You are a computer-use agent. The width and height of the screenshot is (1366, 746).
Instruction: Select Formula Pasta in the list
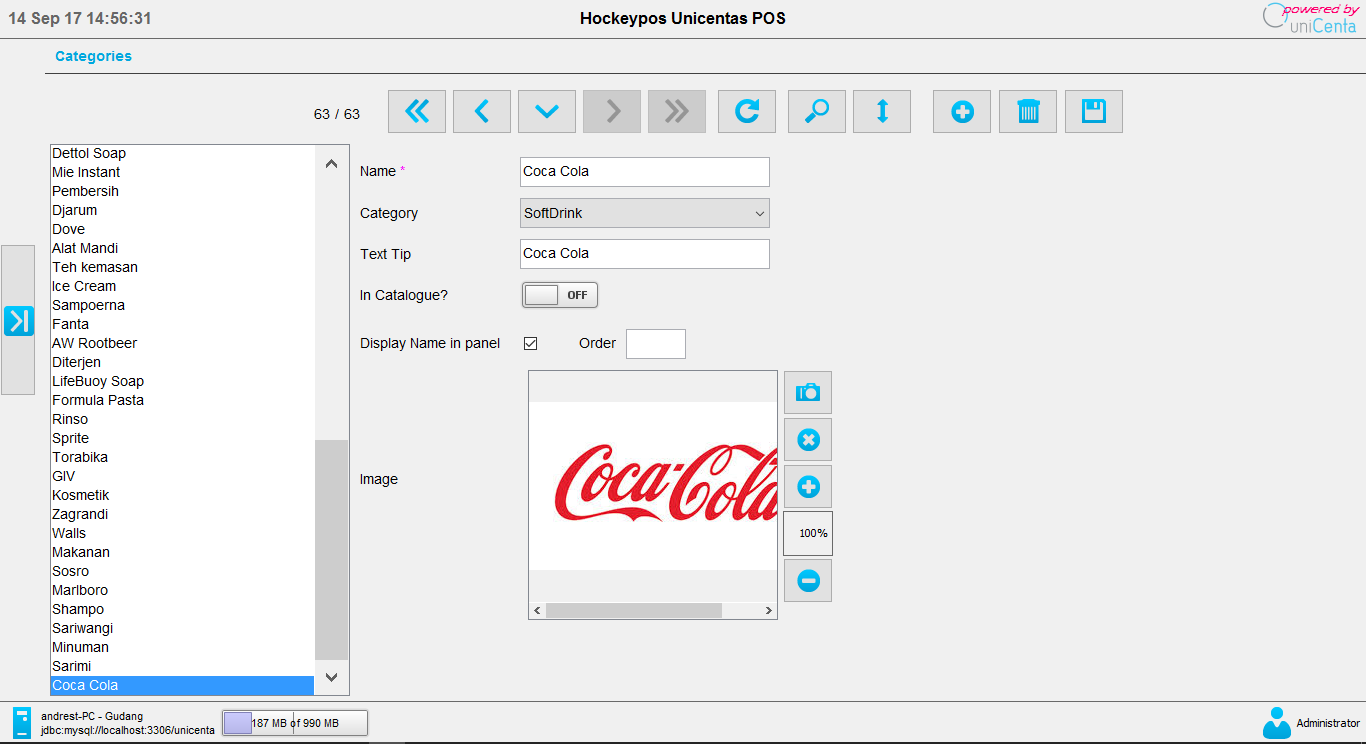183,400
